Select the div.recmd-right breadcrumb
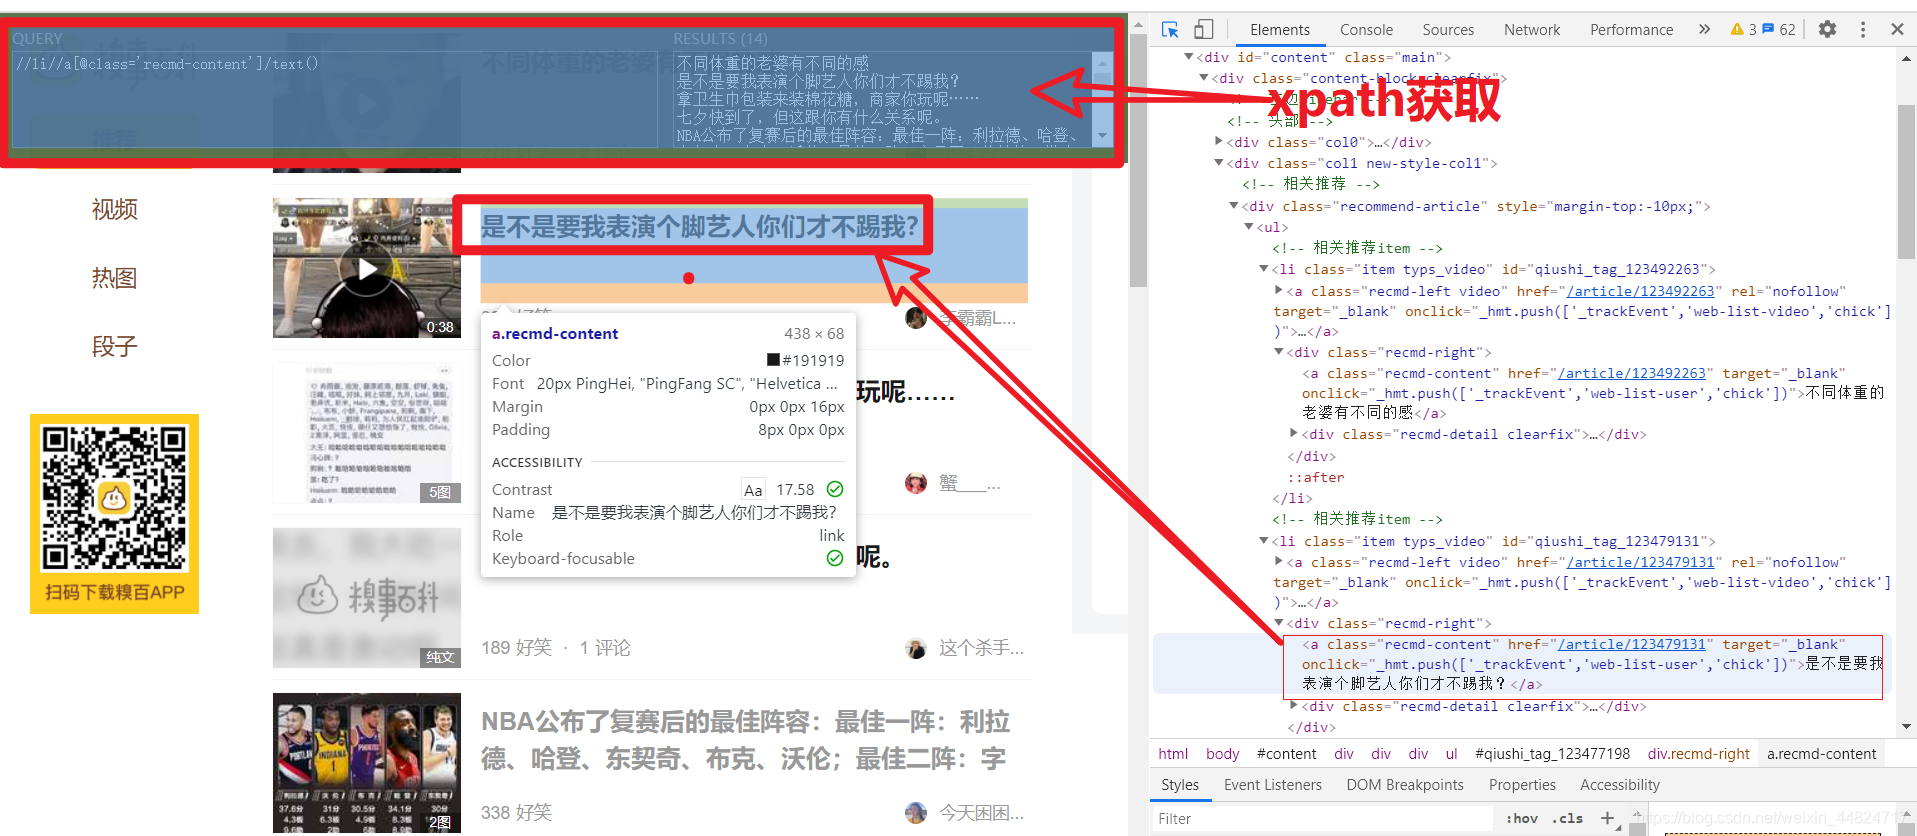The height and width of the screenshot is (836, 1917). coord(1698,754)
